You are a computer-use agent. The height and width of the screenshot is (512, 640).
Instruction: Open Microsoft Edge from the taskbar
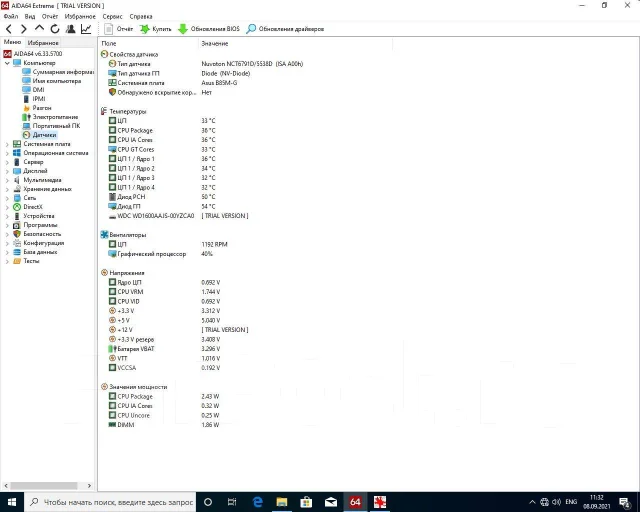click(x=257, y=502)
